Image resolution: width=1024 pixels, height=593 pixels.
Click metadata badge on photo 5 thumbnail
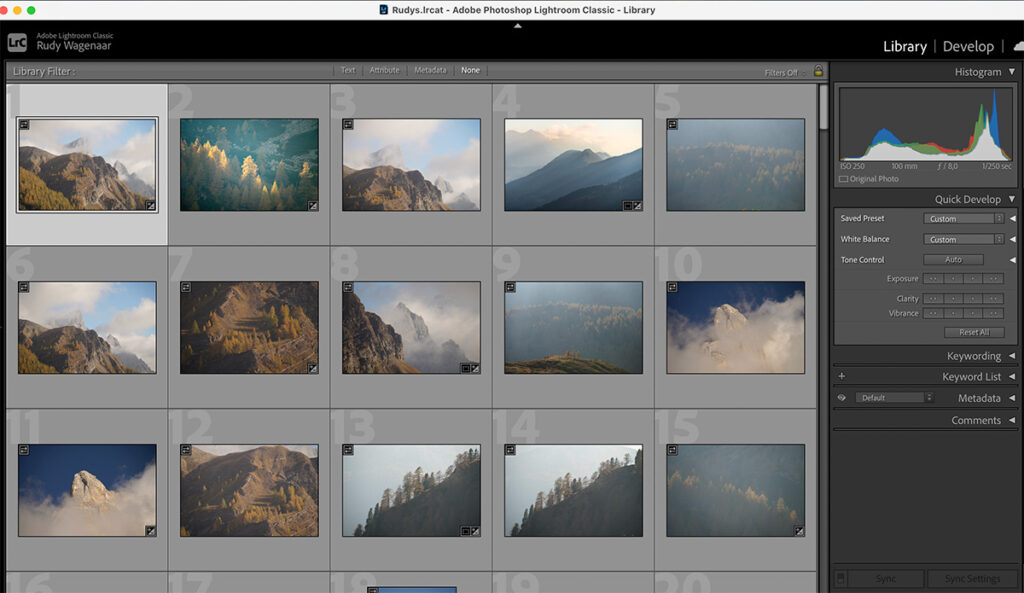[x=673, y=124]
